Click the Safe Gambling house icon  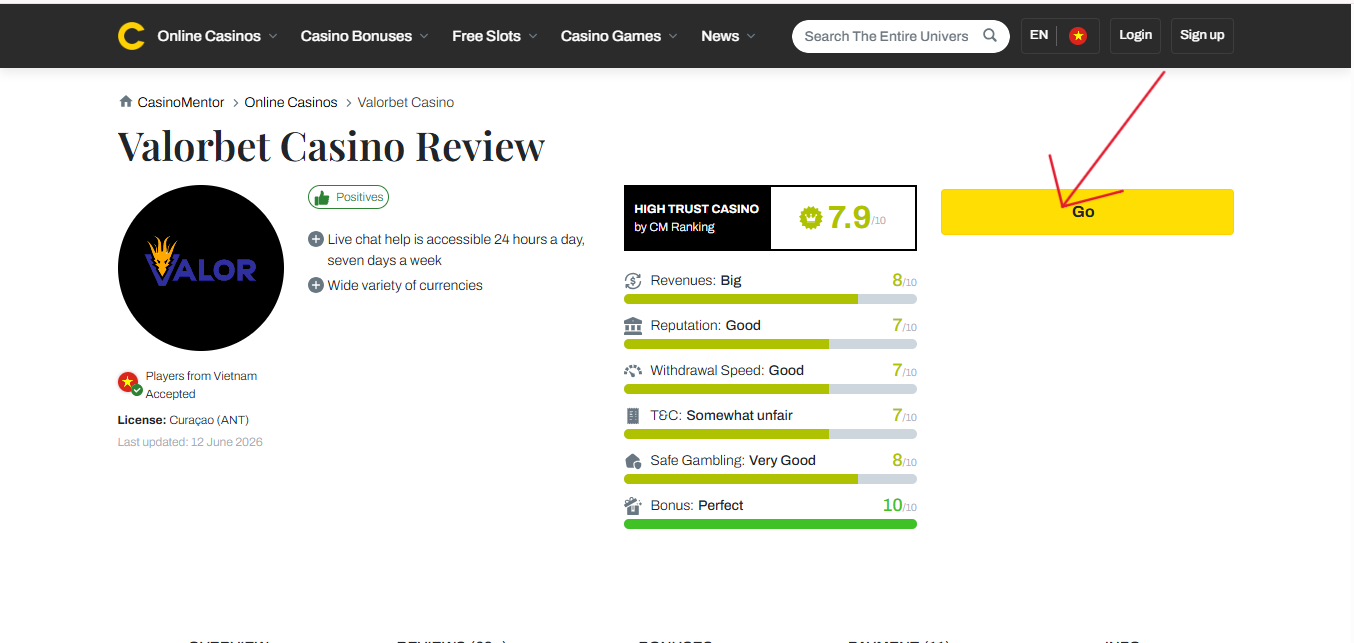(x=633, y=461)
